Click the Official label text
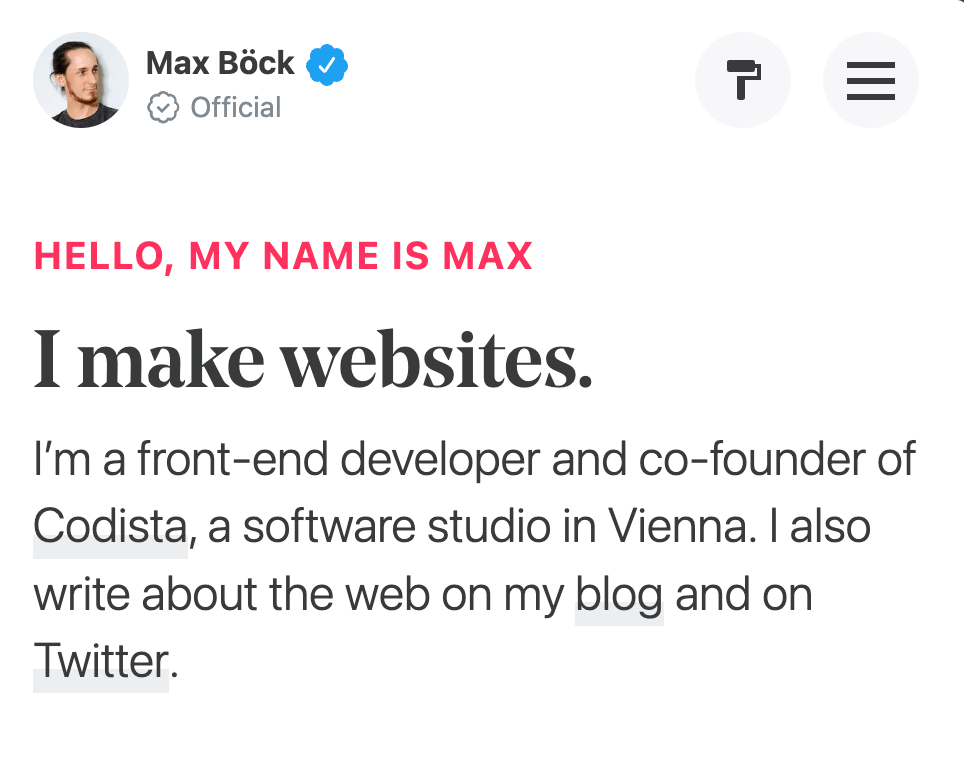This screenshot has width=964, height=760. point(236,108)
